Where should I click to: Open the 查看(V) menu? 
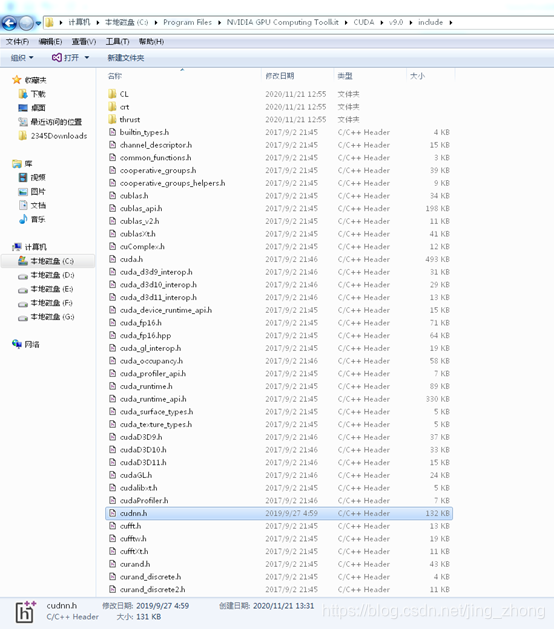click(84, 42)
